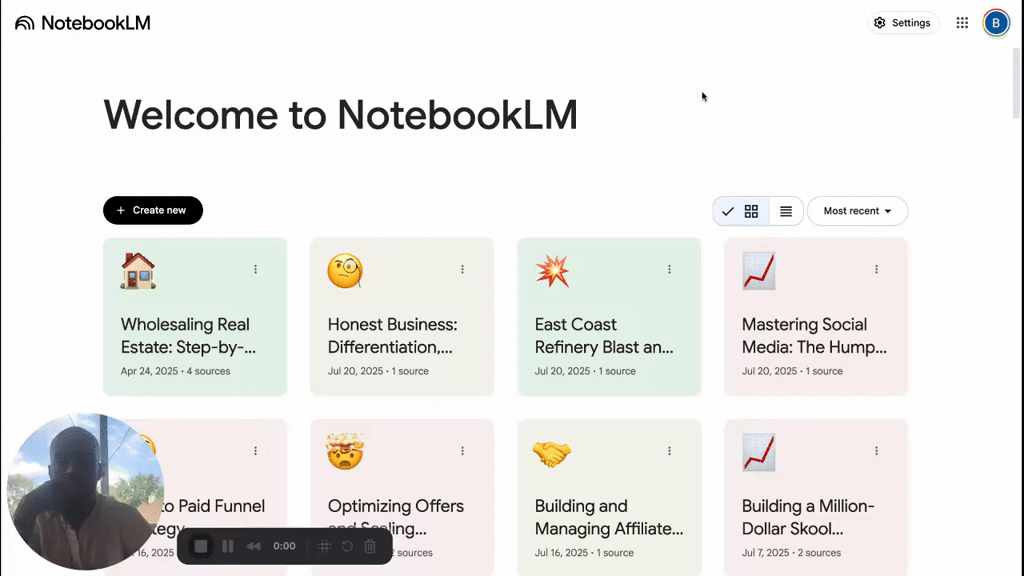Image resolution: width=1024 pixels, height=576 pixels.
Task: Open the Google apps grid menu
Action: (962, 22)
